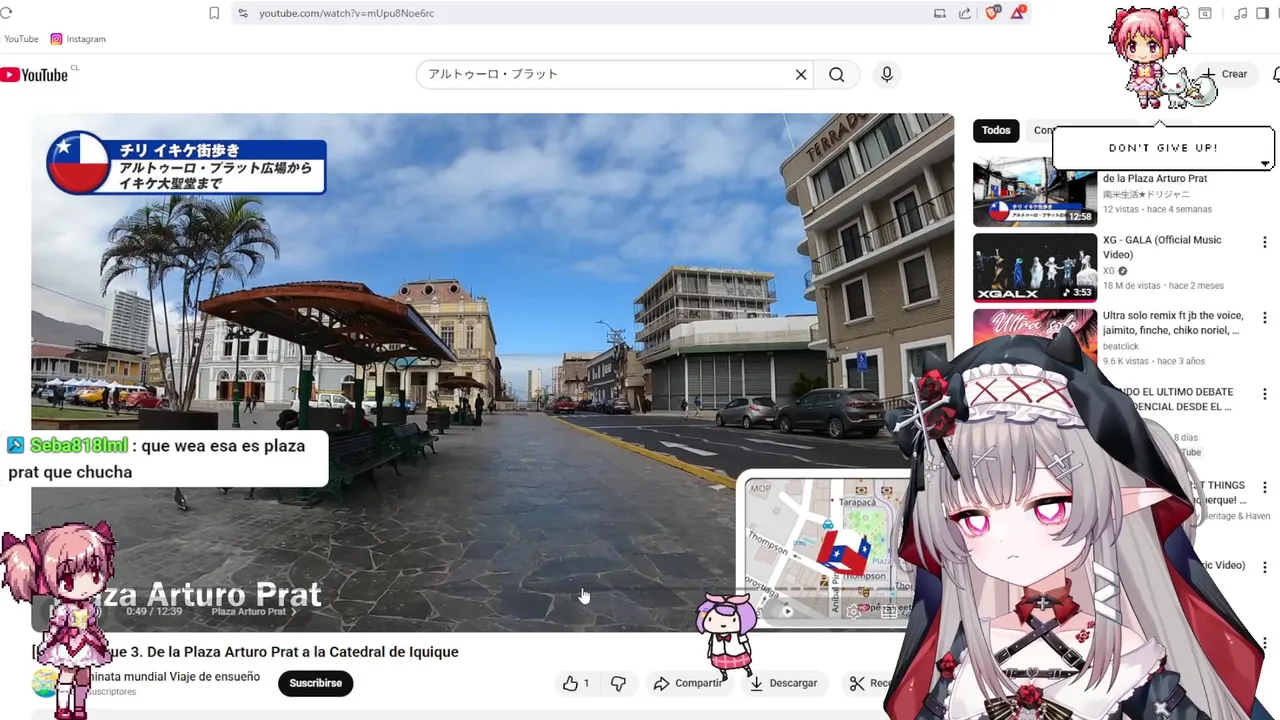Click the share page icon in address bar
1280x720 pixels.
[x=965, y=13]
